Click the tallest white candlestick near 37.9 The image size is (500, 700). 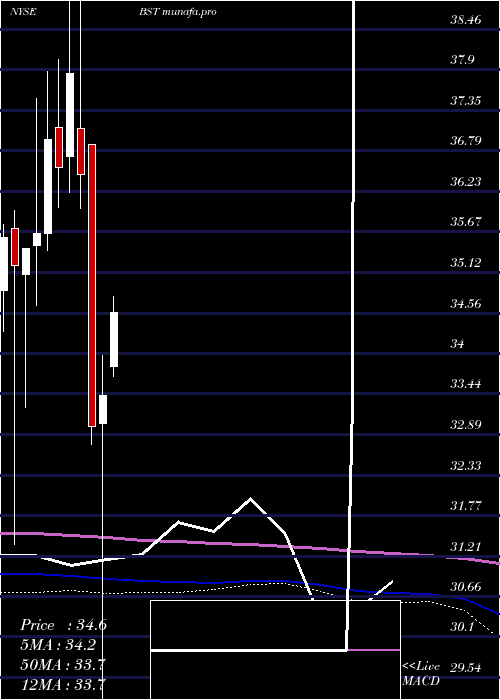click(x=70, y=115)
